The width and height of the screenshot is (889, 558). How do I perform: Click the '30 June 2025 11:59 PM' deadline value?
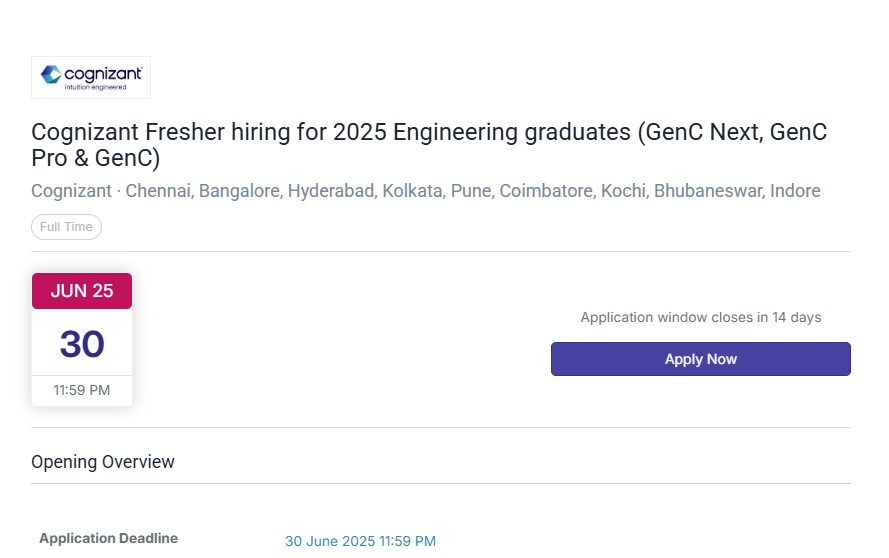(361, 541)
